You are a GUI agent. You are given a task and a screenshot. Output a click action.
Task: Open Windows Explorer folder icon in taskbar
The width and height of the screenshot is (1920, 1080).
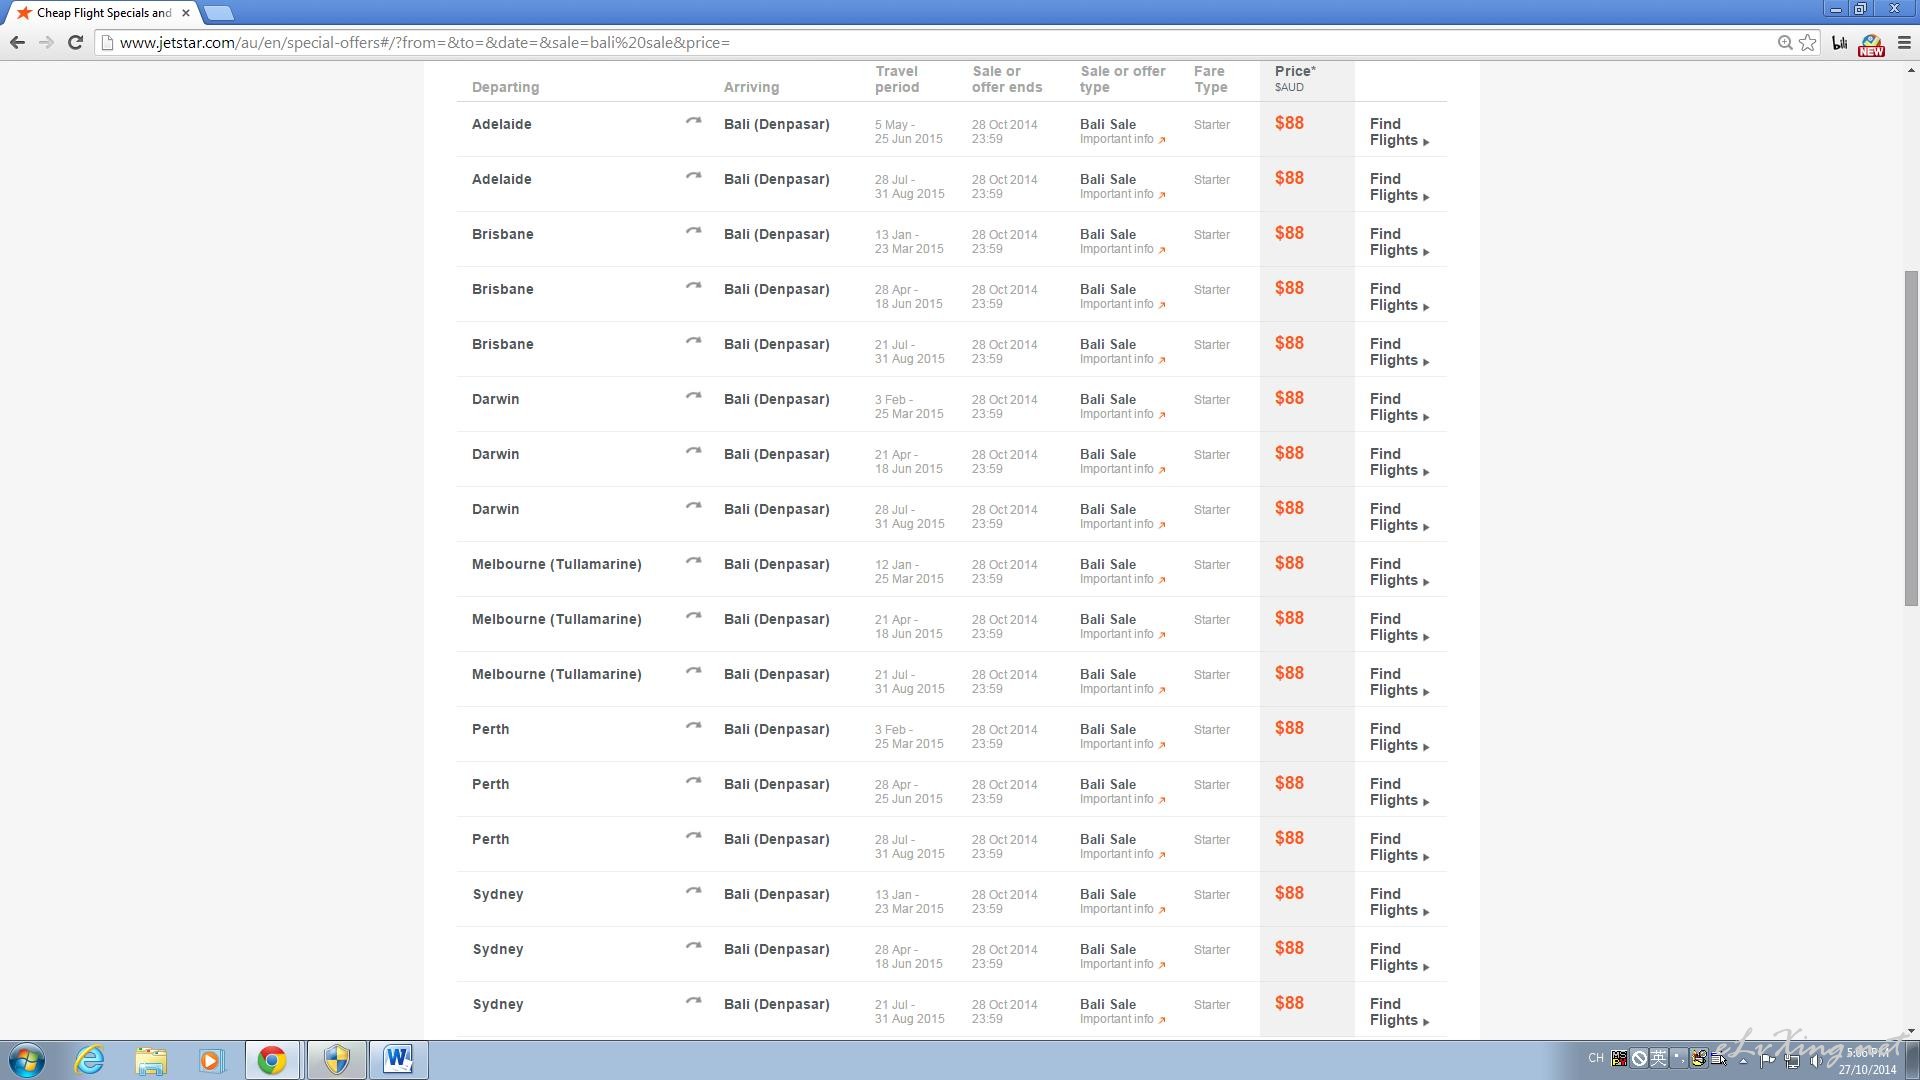[151, 1060]
